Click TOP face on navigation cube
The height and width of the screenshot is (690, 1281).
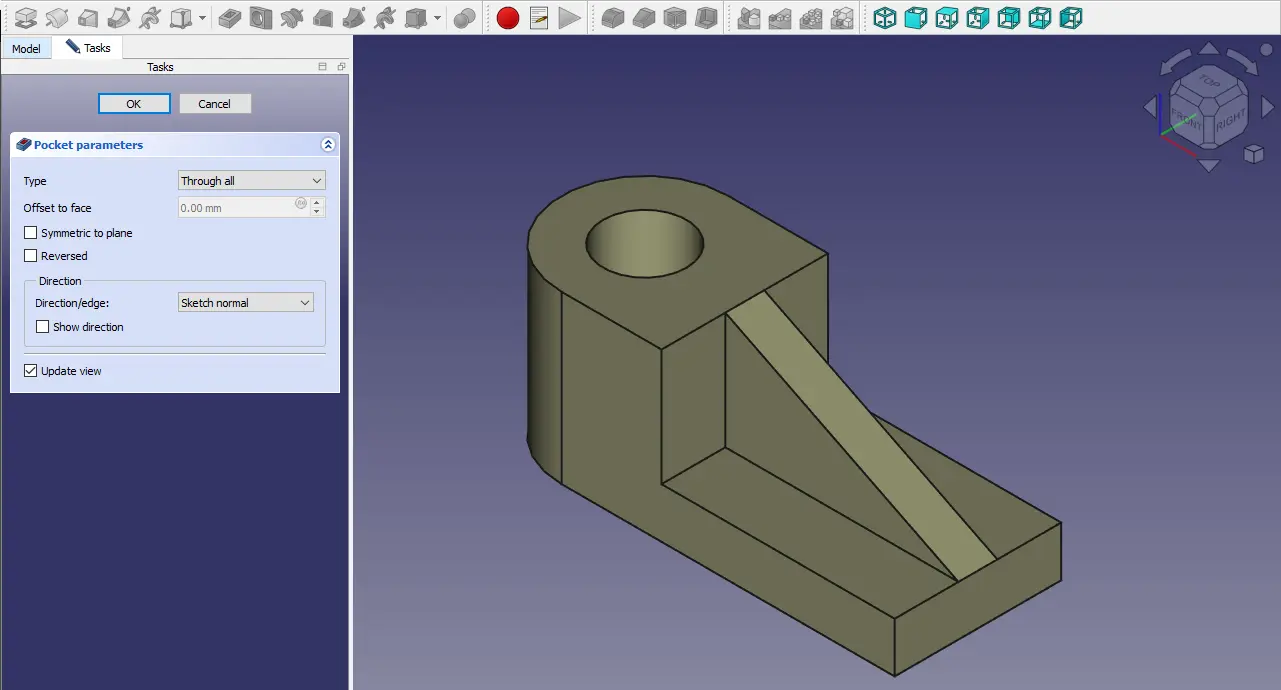(x=1210, y=82)
